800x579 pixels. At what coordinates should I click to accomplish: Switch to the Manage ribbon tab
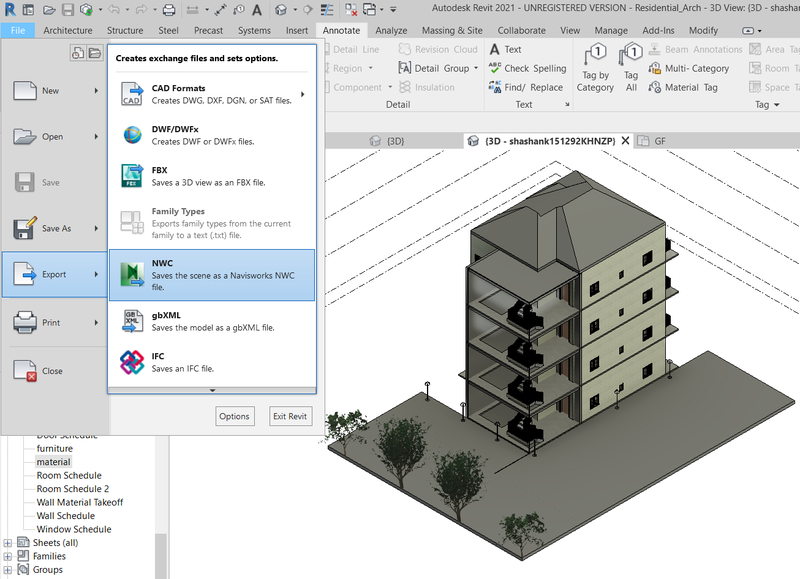click(611, 30)
